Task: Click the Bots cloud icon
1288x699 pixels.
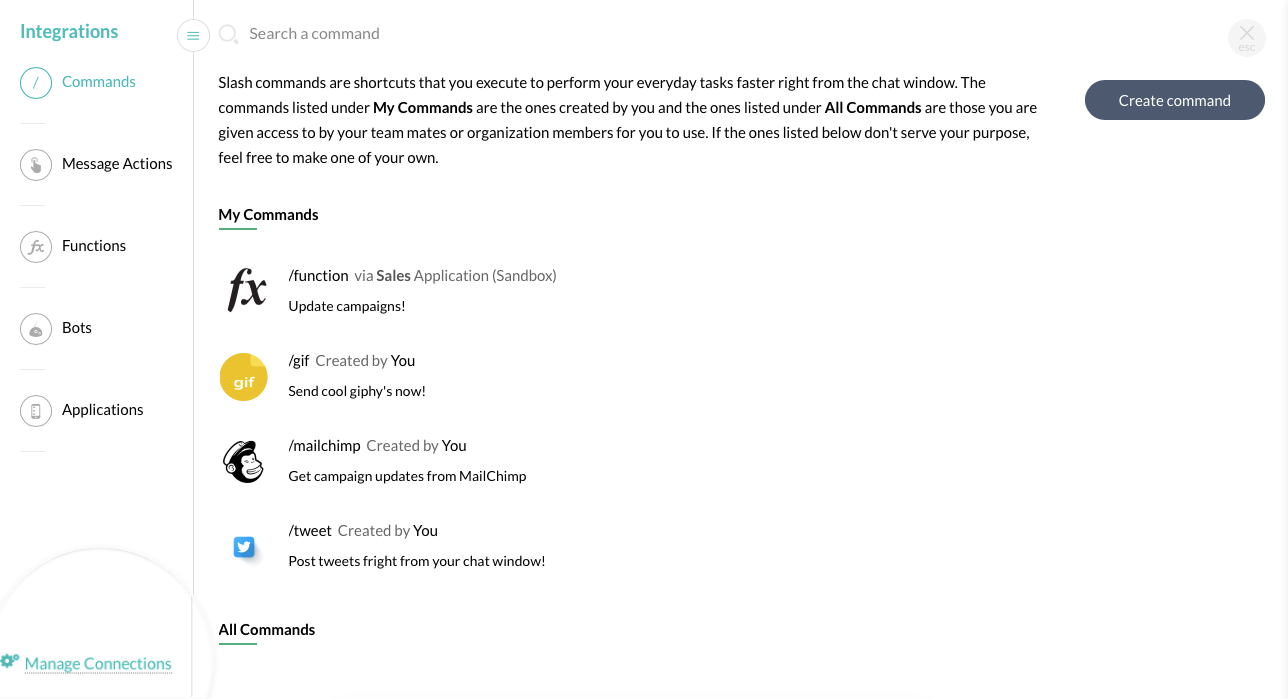Action: (36, 328)
